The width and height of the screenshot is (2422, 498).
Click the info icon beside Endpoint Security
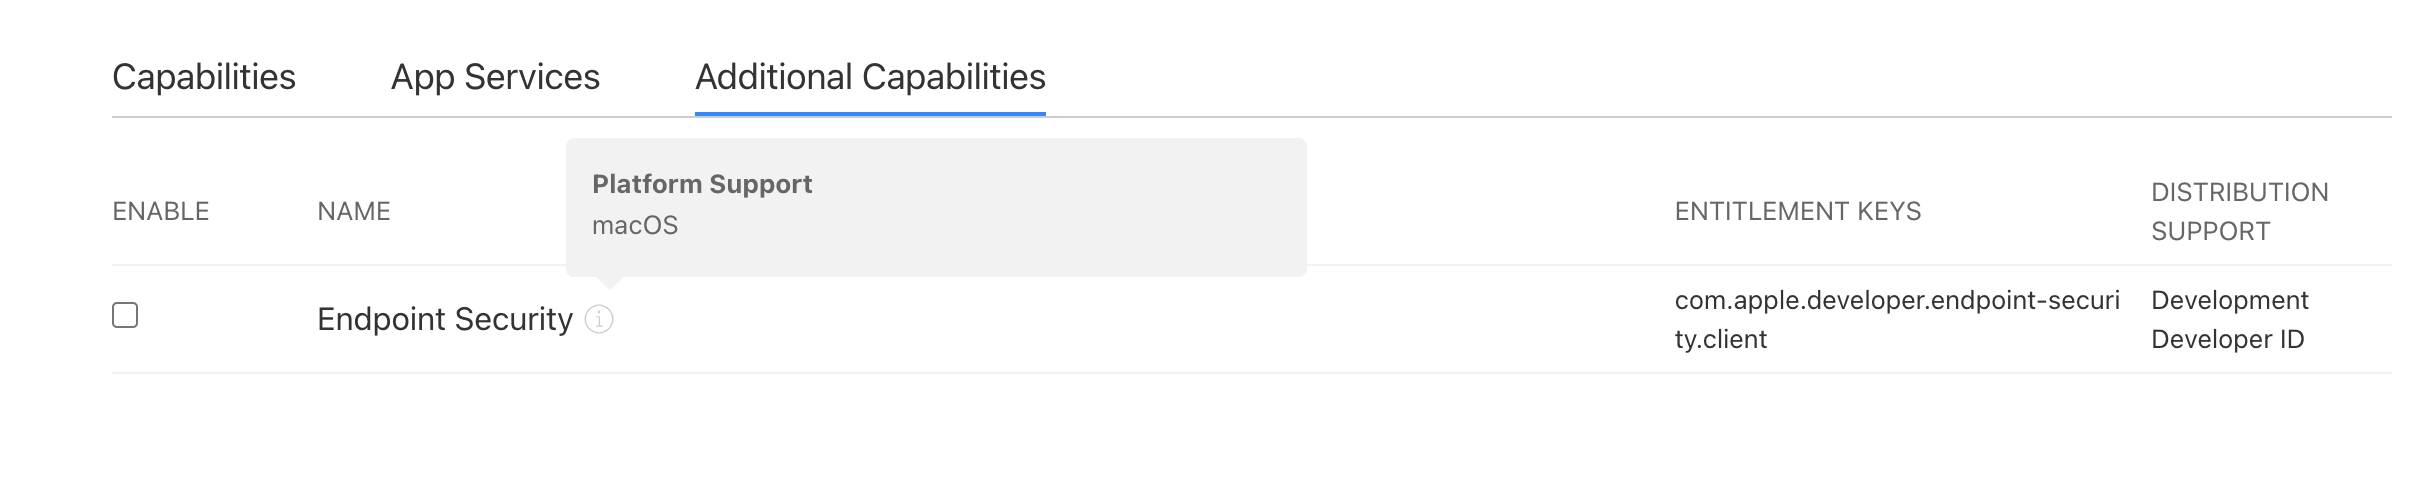tap(598, 320)
